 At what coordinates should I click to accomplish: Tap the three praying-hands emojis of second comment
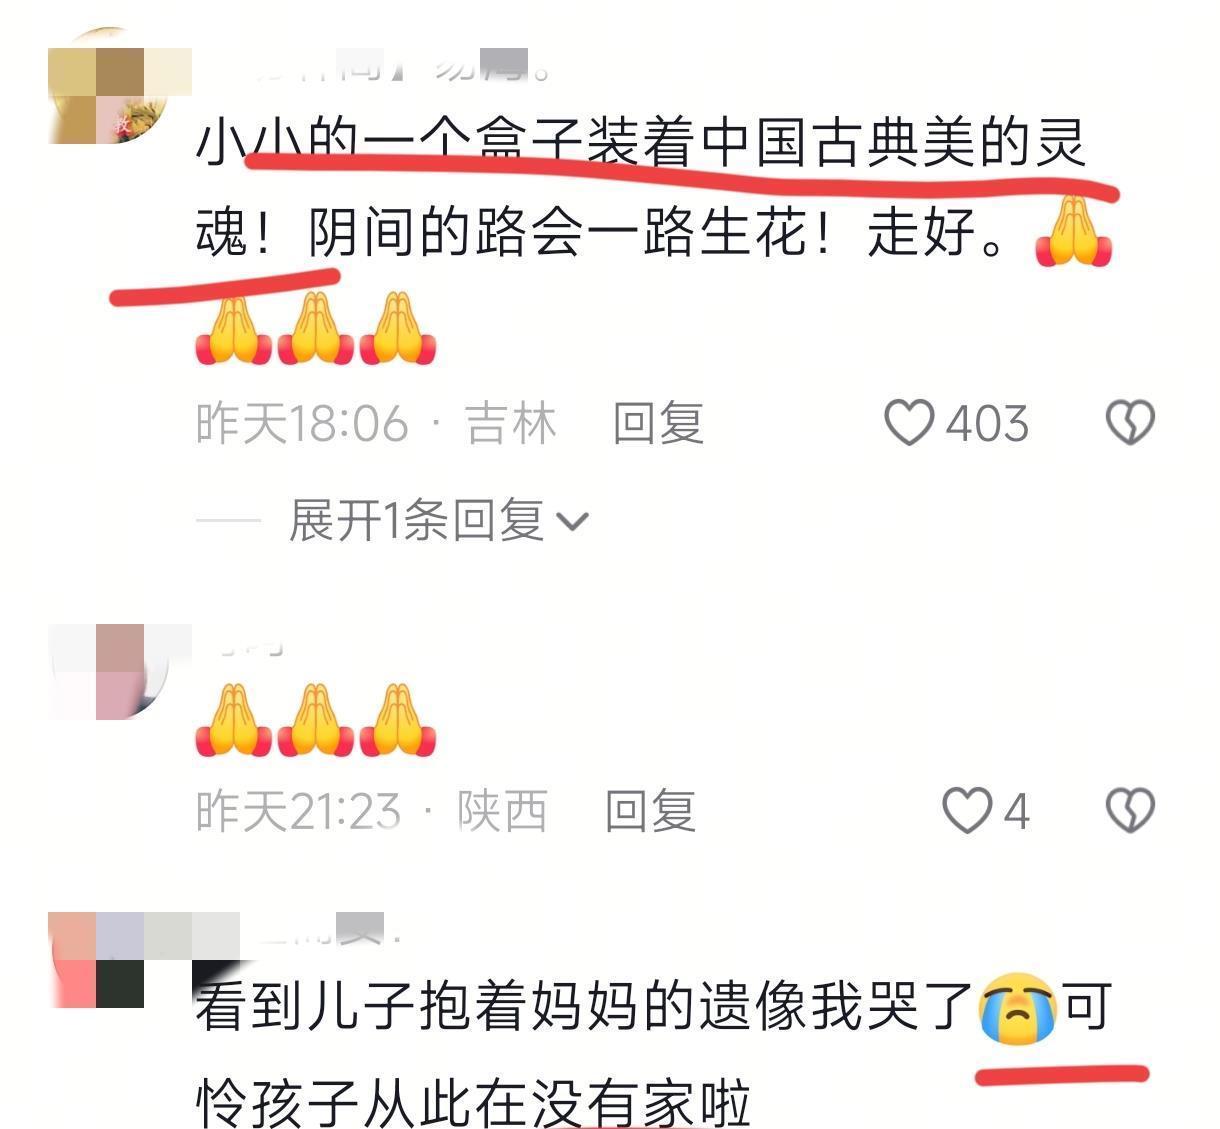coord(316,719)
